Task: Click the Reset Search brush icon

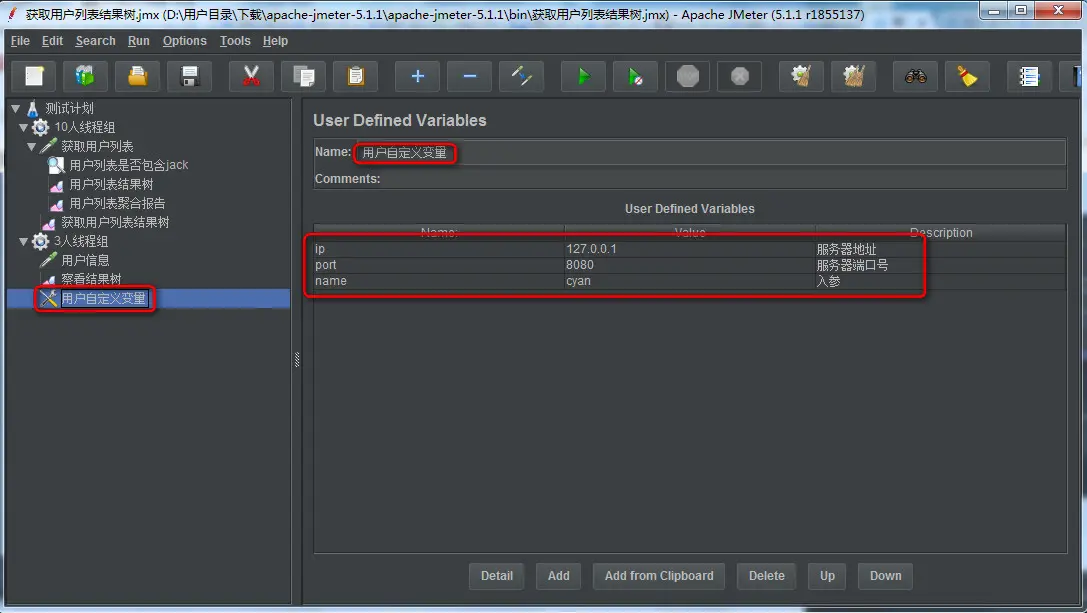Action: coord(967,76)
